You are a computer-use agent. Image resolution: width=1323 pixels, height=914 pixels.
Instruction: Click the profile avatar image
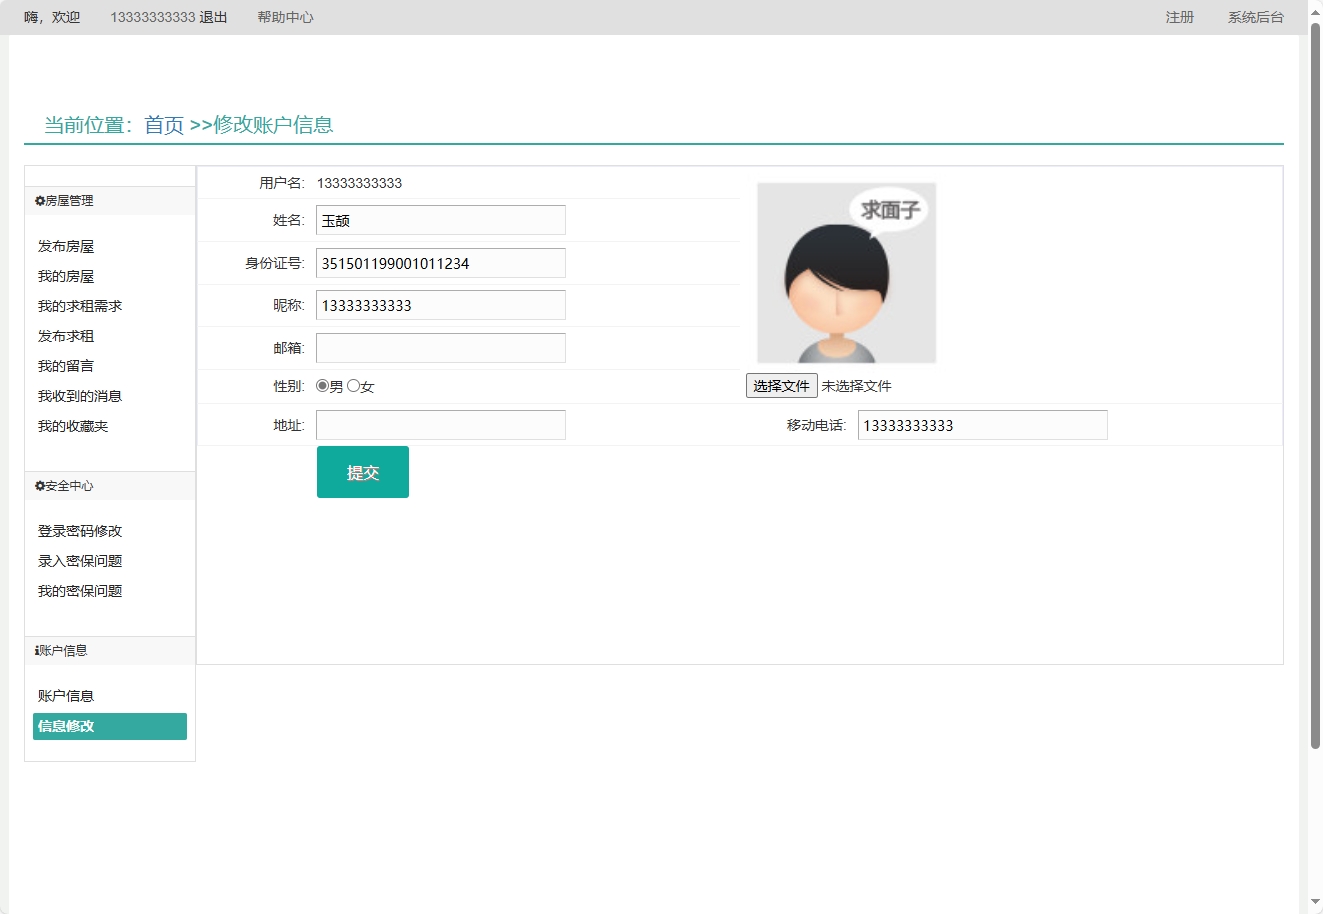(x=846, y=272)
